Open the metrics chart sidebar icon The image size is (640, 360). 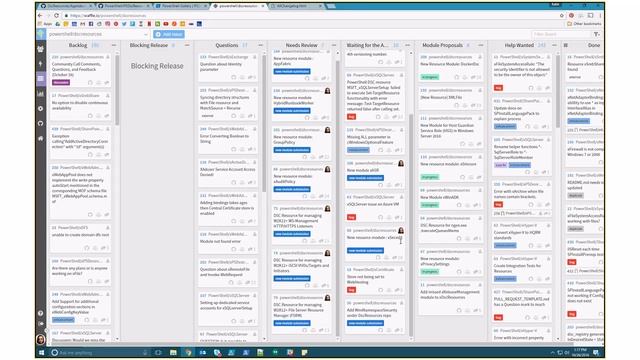[x=40, y=93]
